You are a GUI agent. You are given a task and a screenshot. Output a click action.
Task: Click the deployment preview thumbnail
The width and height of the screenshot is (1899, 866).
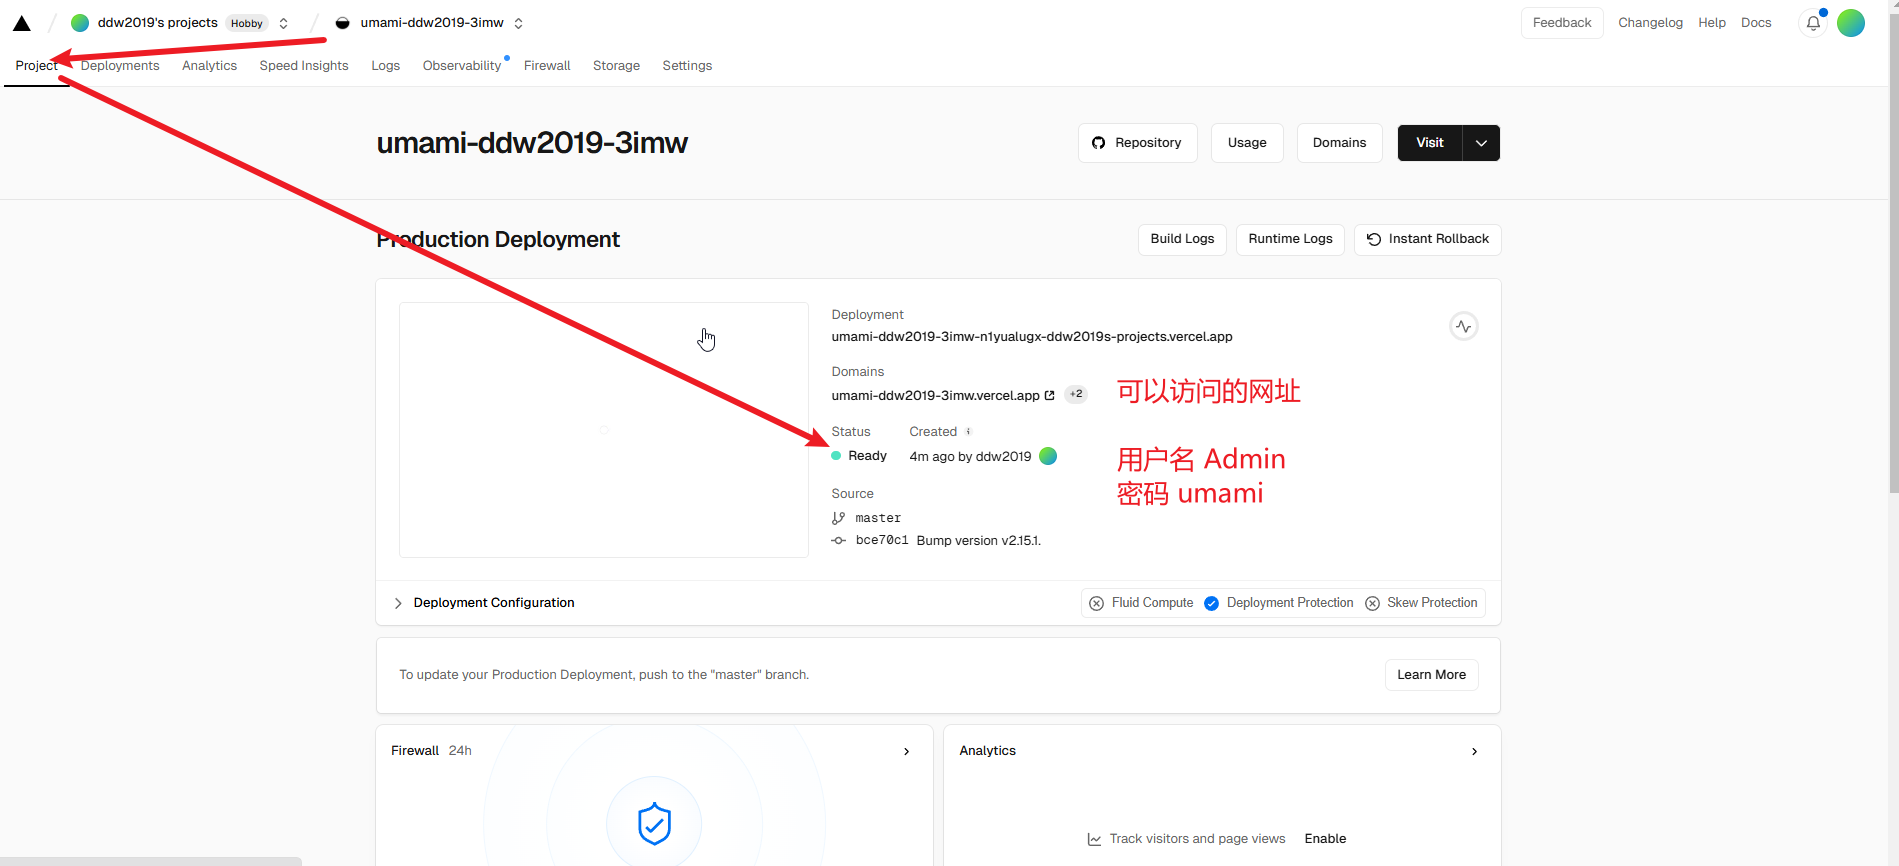tap(604, 430)
